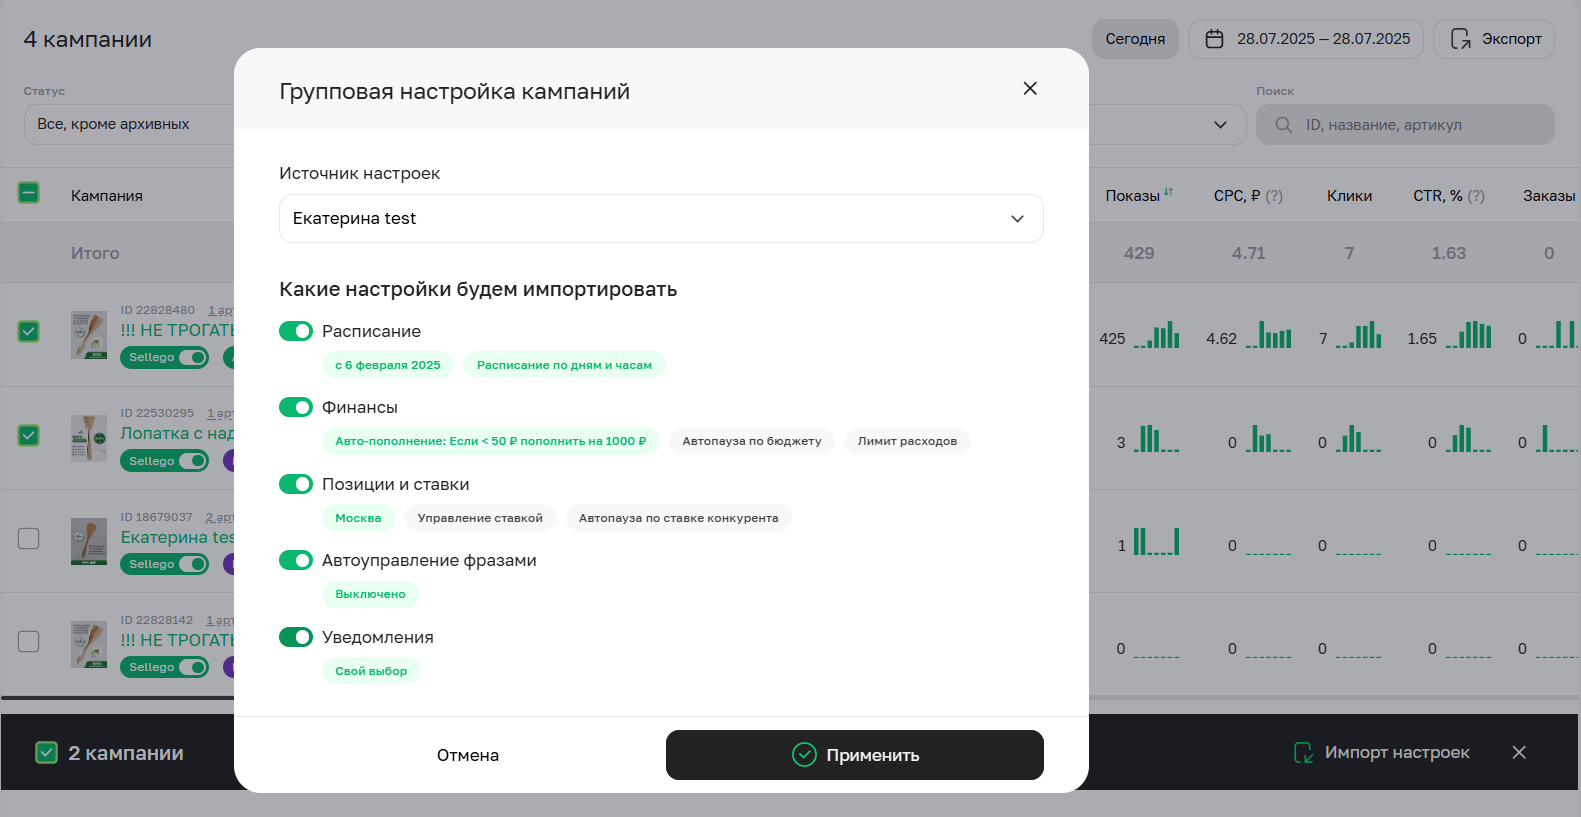This screenshot has height=817, width=1581.
Task: Select the Лимит расходов chip
Action: (906, 441)
